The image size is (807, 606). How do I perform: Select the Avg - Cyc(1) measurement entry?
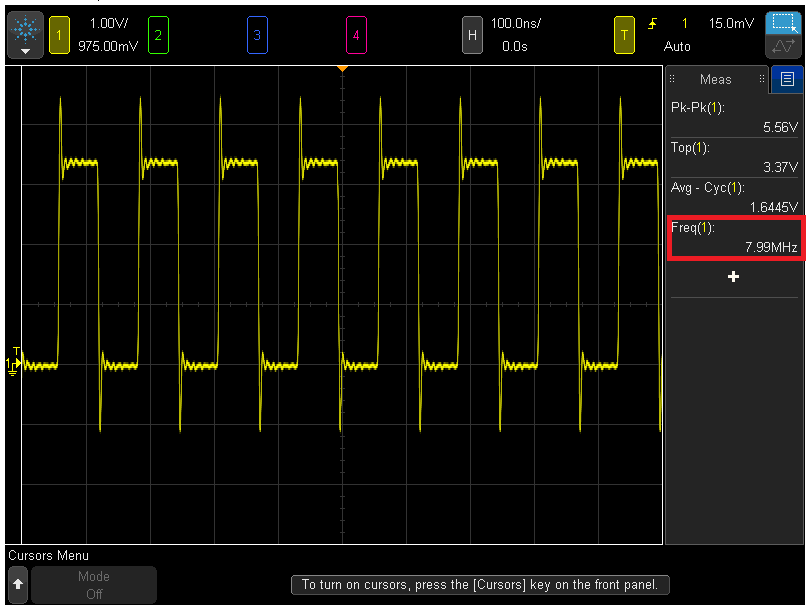734,197
